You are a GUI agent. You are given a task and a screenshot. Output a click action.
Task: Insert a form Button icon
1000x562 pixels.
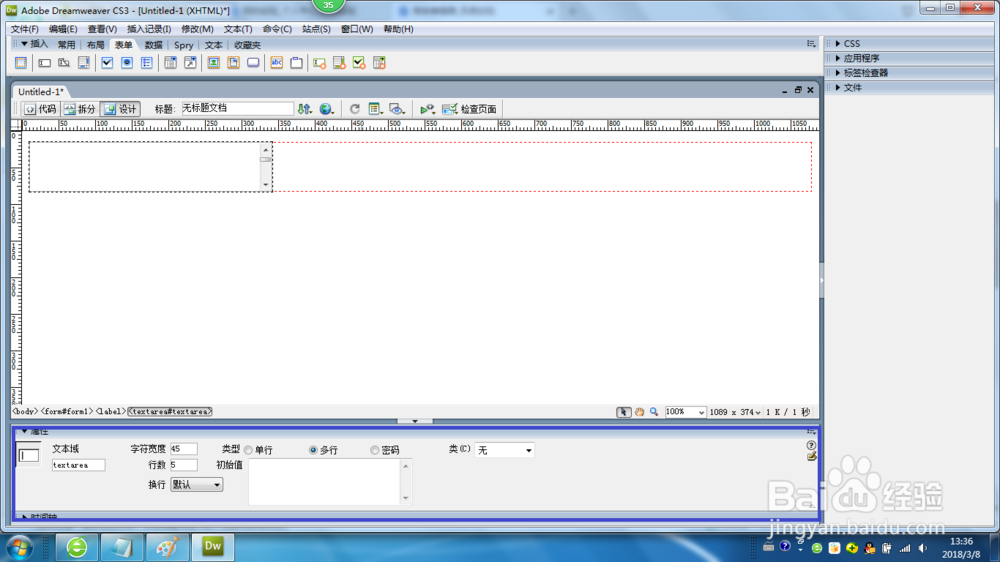pyautogui.click(x=253, y=63)
